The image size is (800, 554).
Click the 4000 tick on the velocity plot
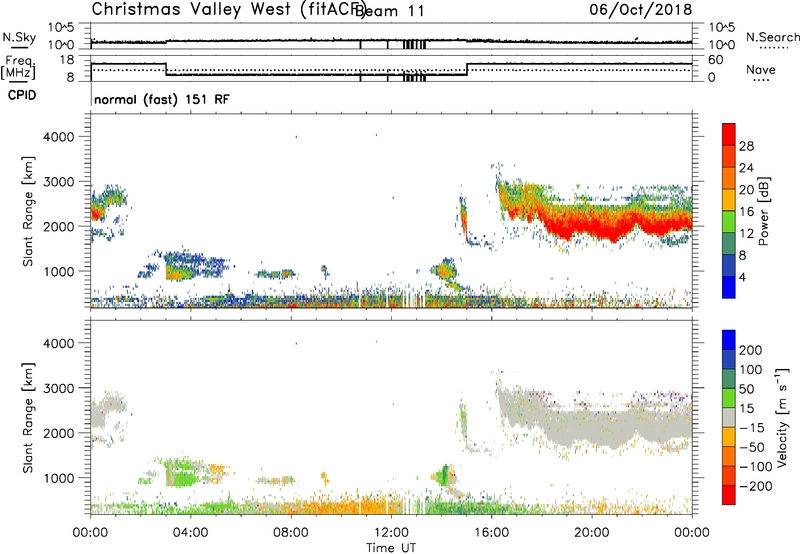pyautogui.click(x=59, y=343)
